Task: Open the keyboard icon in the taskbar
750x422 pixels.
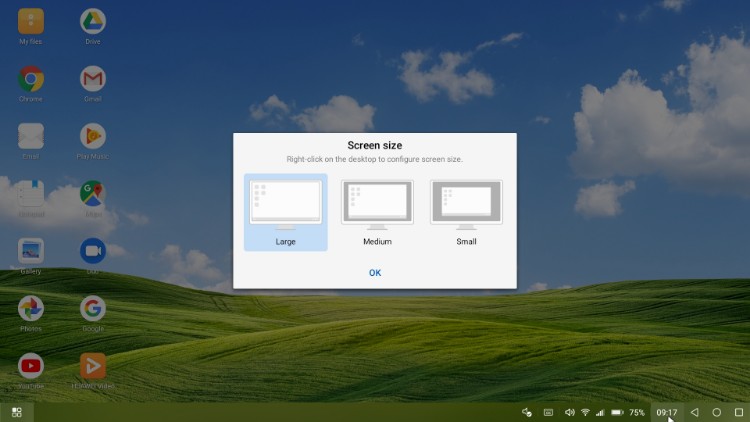Action: click(548, 412)
